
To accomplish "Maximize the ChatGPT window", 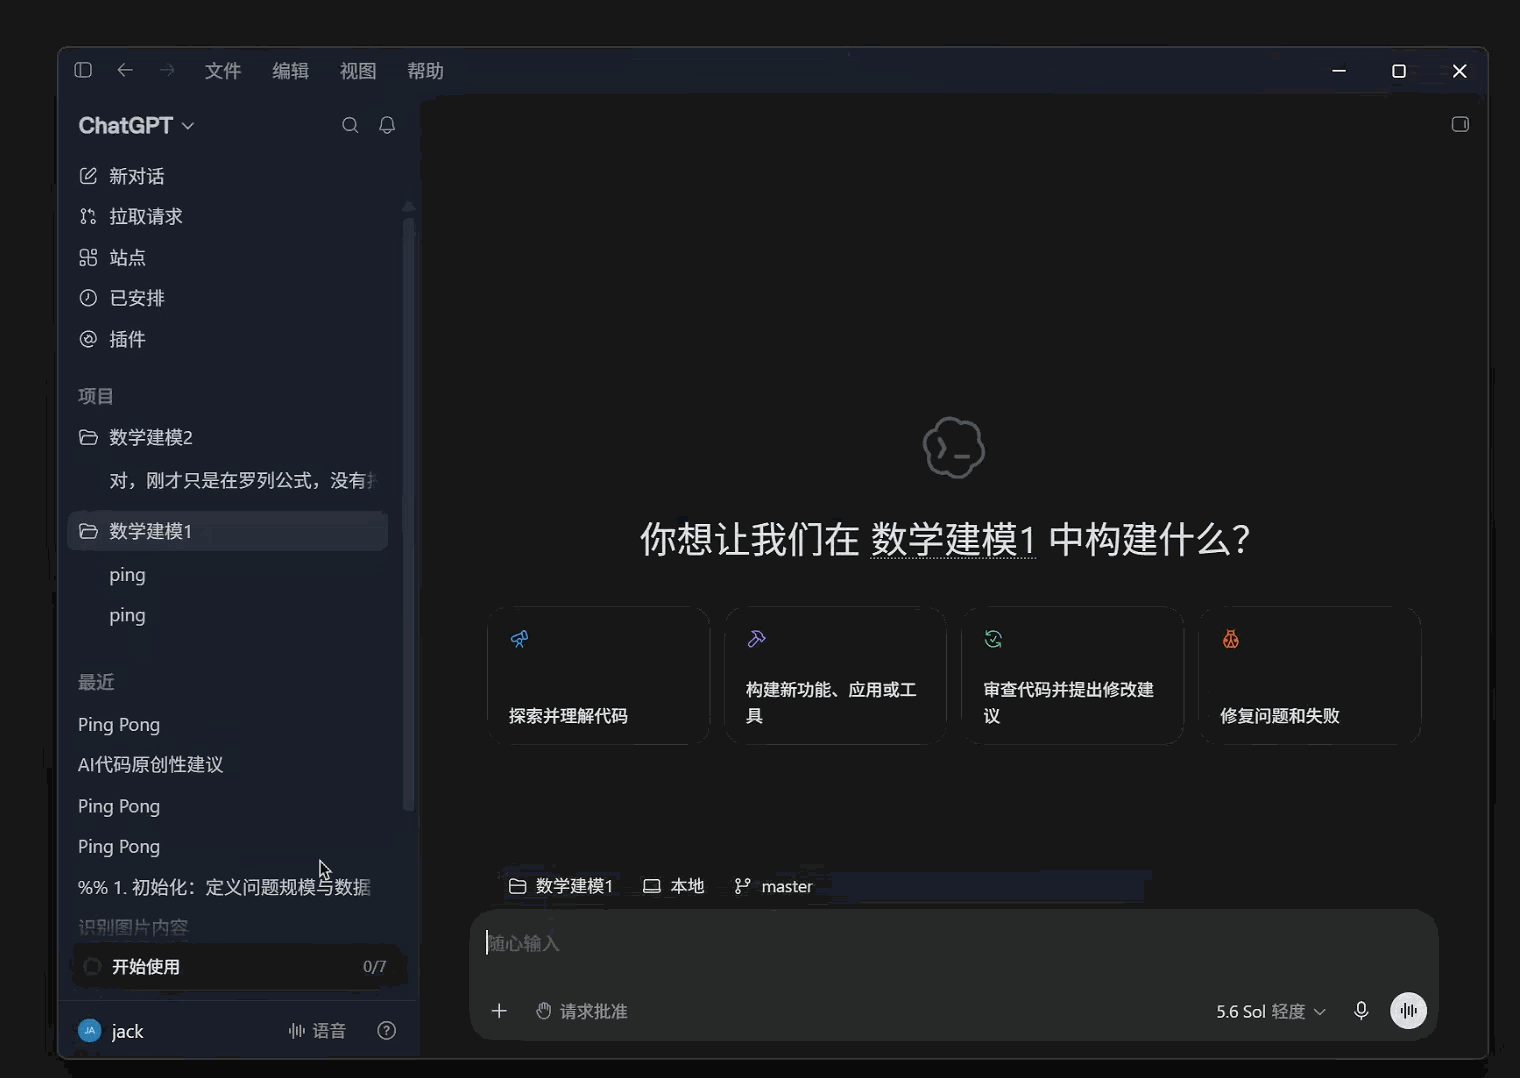I will pos(1399,71).
